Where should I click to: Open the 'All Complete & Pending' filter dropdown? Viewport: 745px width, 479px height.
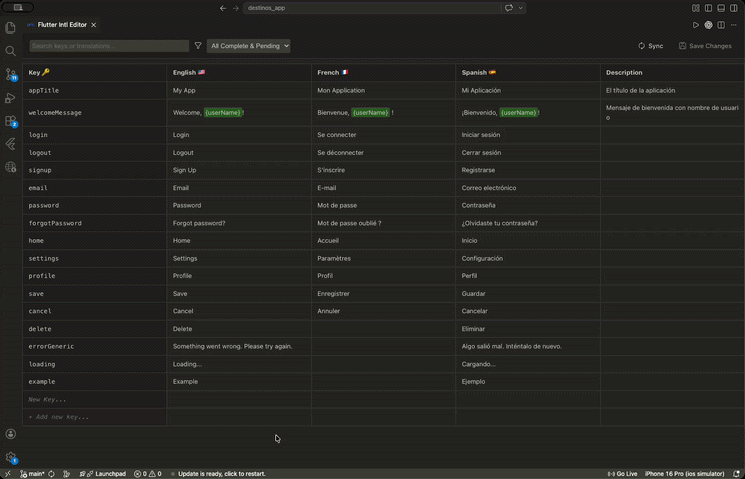pyautogui.click(x=248, y=46)
